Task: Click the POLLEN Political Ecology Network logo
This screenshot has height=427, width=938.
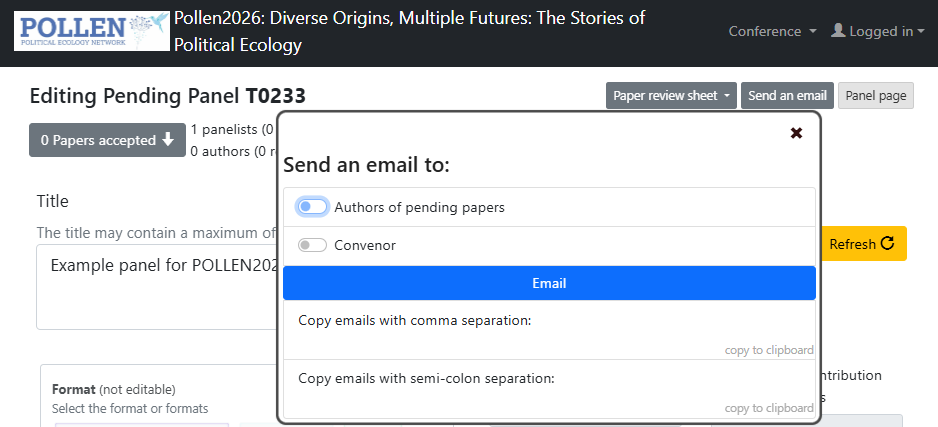Action: tap(91, 31)
